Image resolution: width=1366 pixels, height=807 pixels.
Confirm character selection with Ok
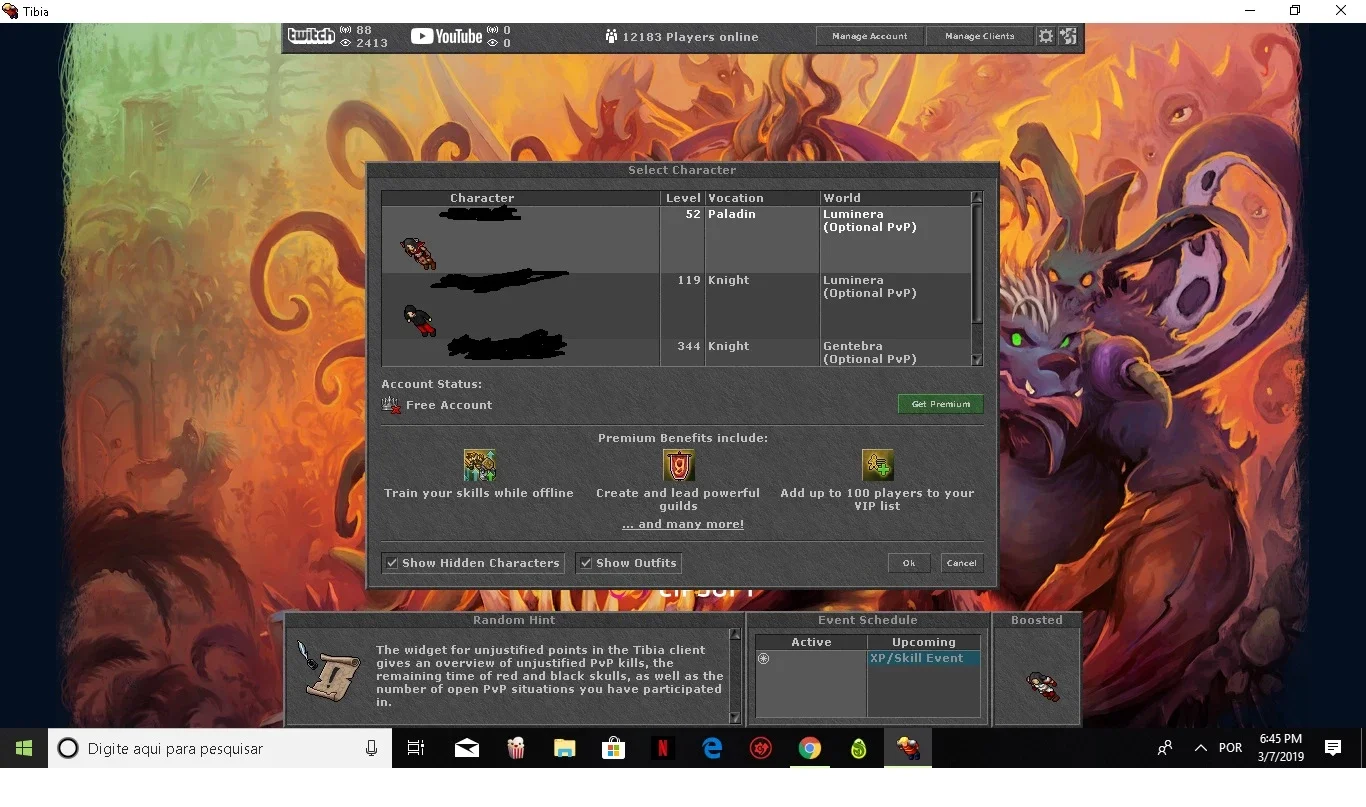coord(909,563)
